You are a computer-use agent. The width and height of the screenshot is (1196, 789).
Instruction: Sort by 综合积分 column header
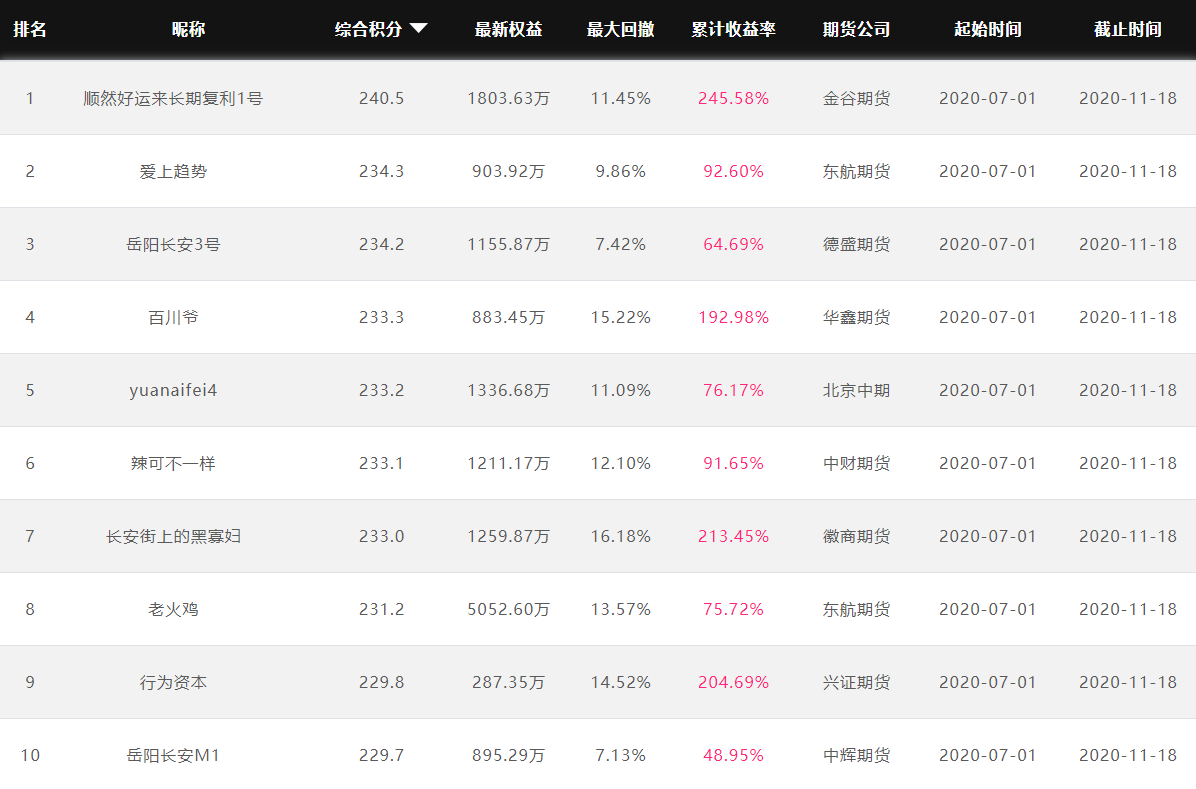point(368,29)
